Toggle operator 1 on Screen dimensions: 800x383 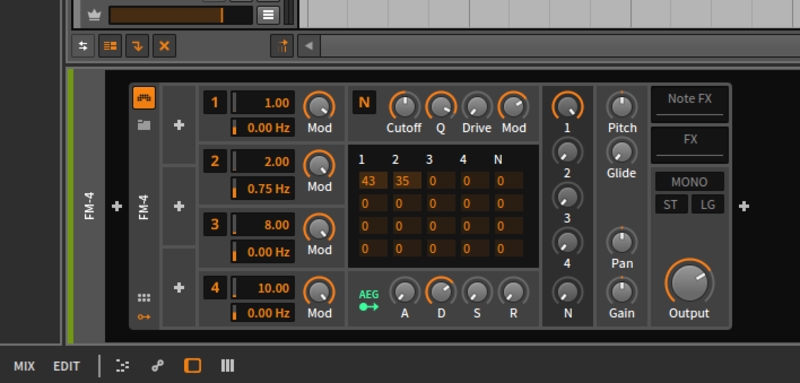(x=215, y=103)
